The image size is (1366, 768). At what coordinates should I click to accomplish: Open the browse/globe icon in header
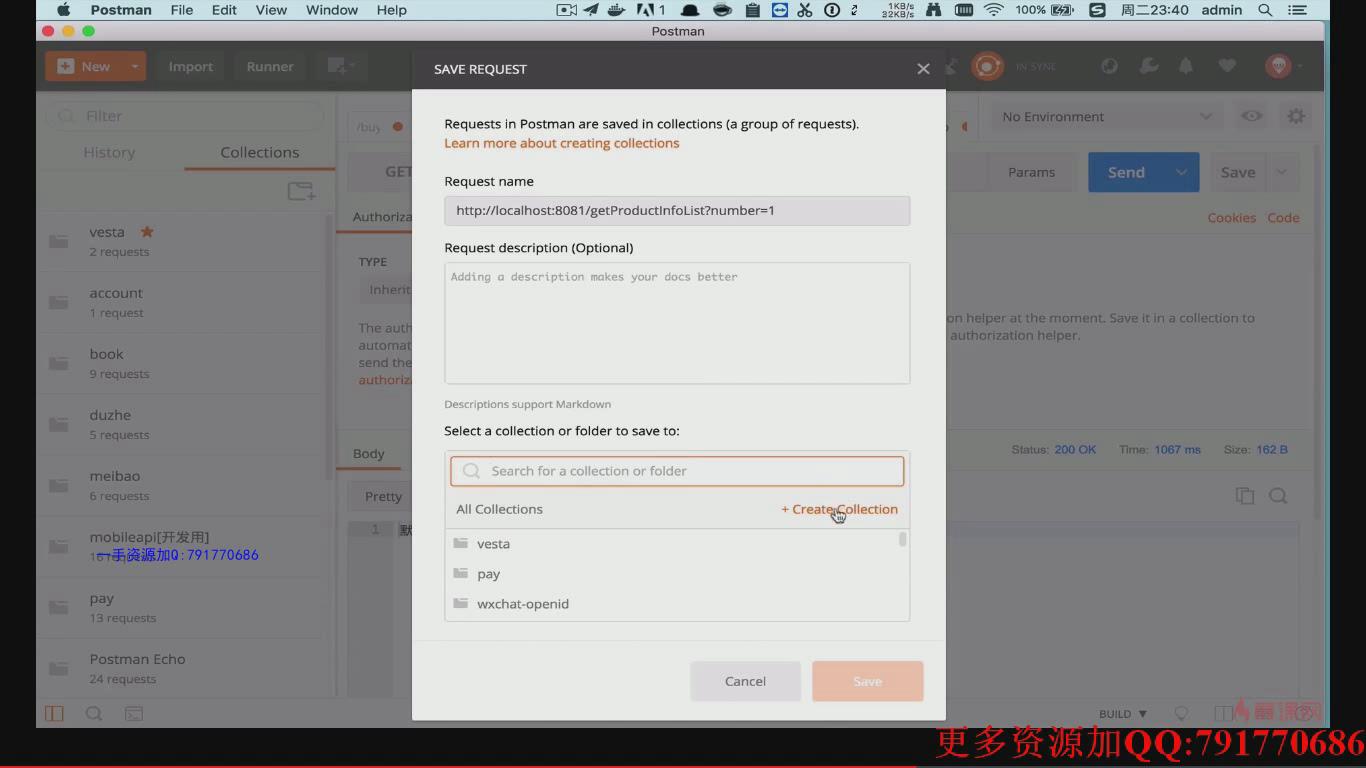pos(1109,66)
